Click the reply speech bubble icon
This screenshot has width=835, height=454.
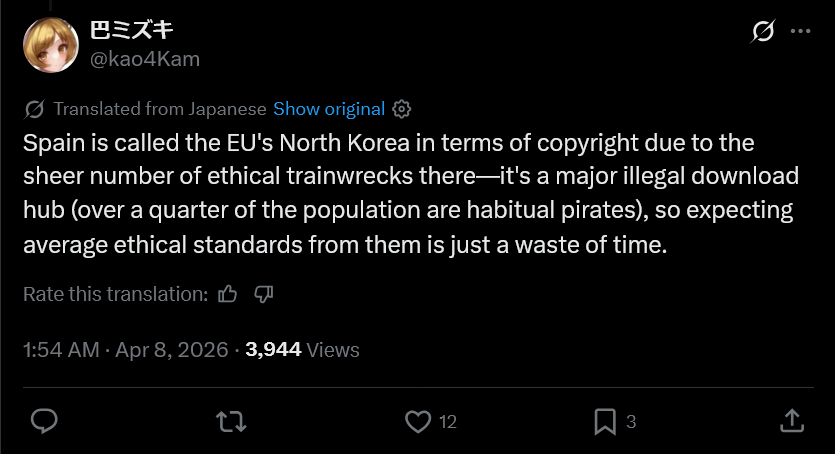point(43,422)
